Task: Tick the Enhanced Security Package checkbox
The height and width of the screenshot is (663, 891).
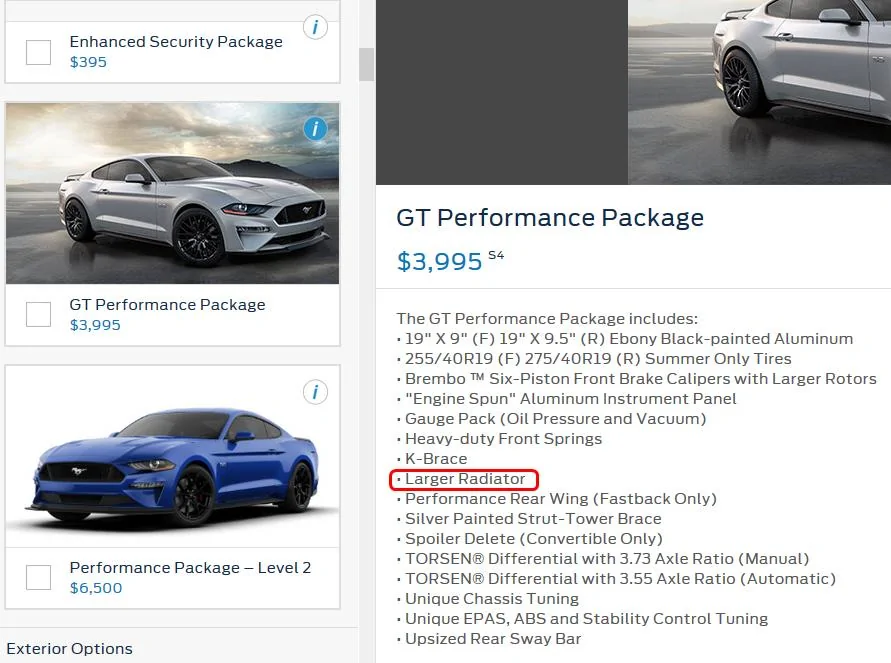Action: pos(39,52)
